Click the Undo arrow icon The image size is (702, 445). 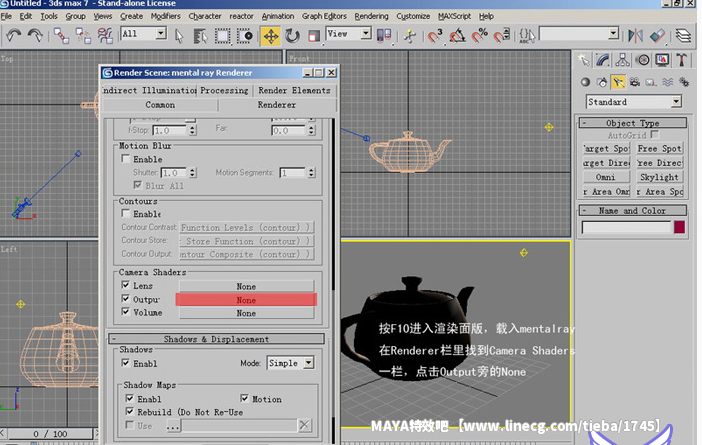point(14,35)
